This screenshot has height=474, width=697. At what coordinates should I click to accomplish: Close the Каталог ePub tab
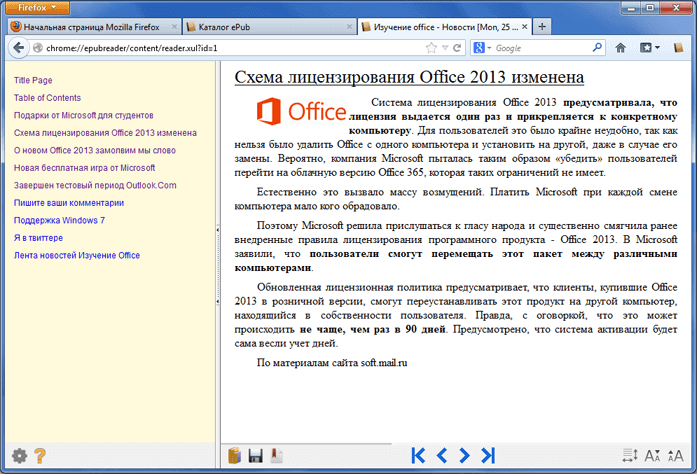[x=349, y=27]
